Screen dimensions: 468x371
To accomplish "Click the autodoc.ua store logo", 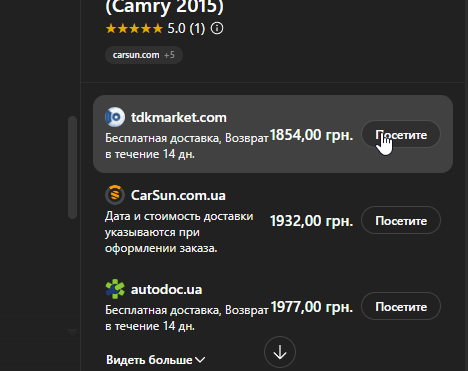I will tap(115, 289).
